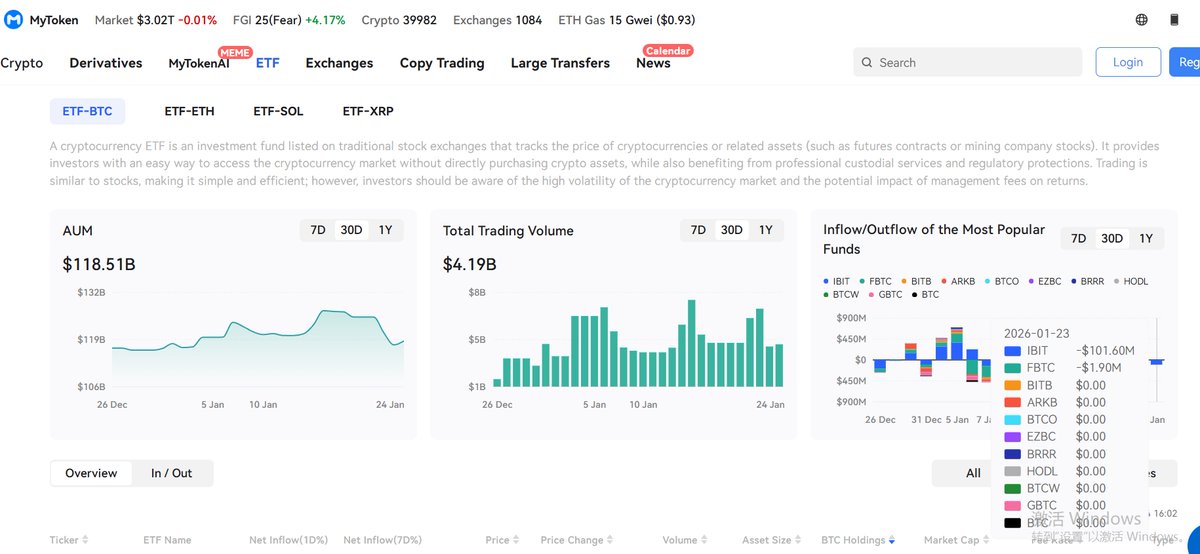Select the Overview view tab
This screenshot has width=1200, height=554.
point(91,473)
